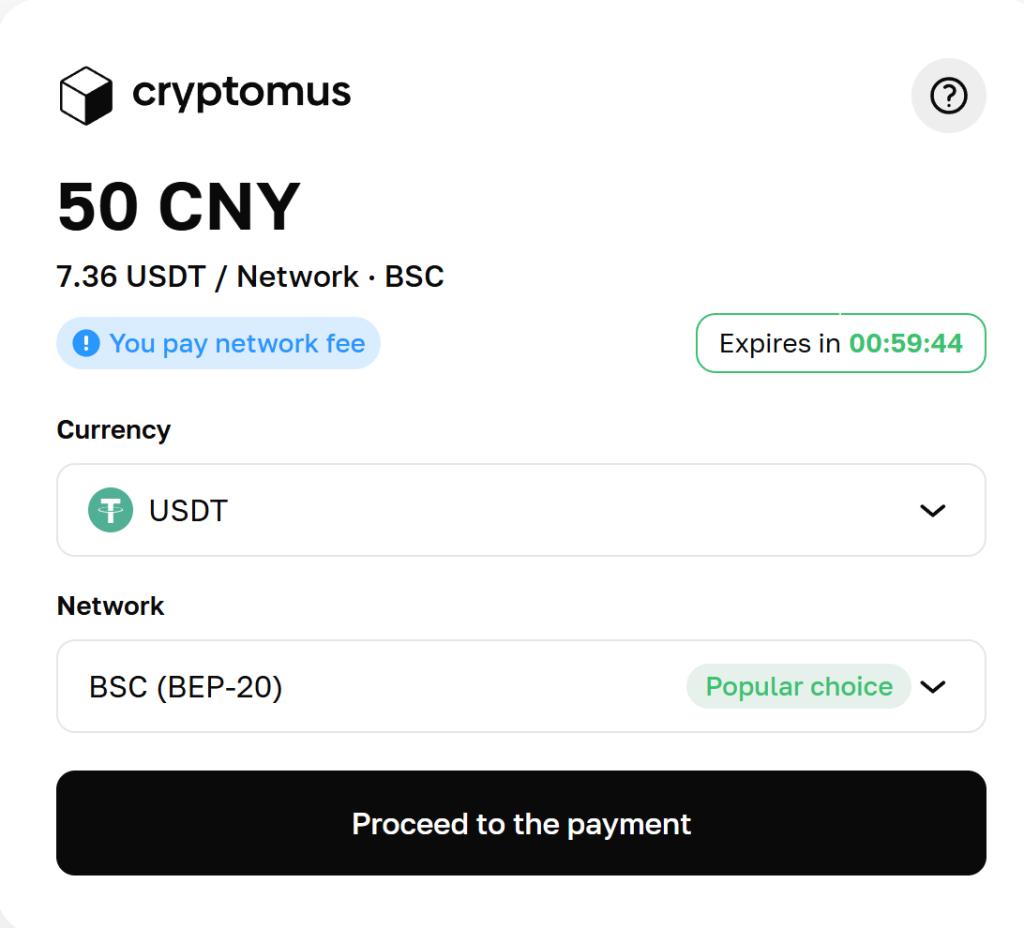
Task: Open the help question mark icon
Action: pyautogui.click(x=948, y=96)
